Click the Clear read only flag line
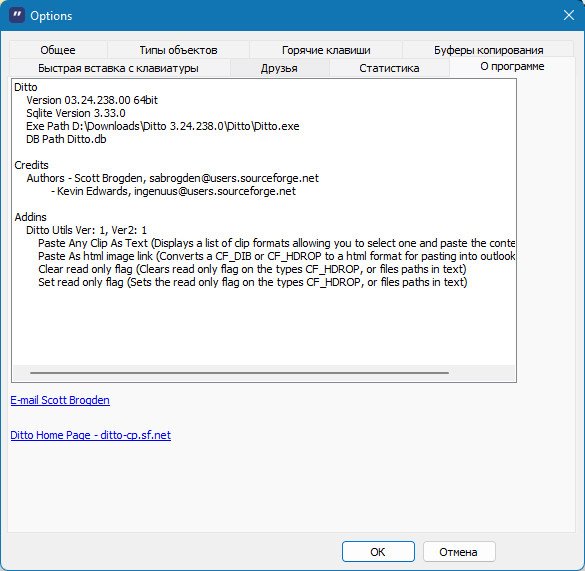 [252, 269]
